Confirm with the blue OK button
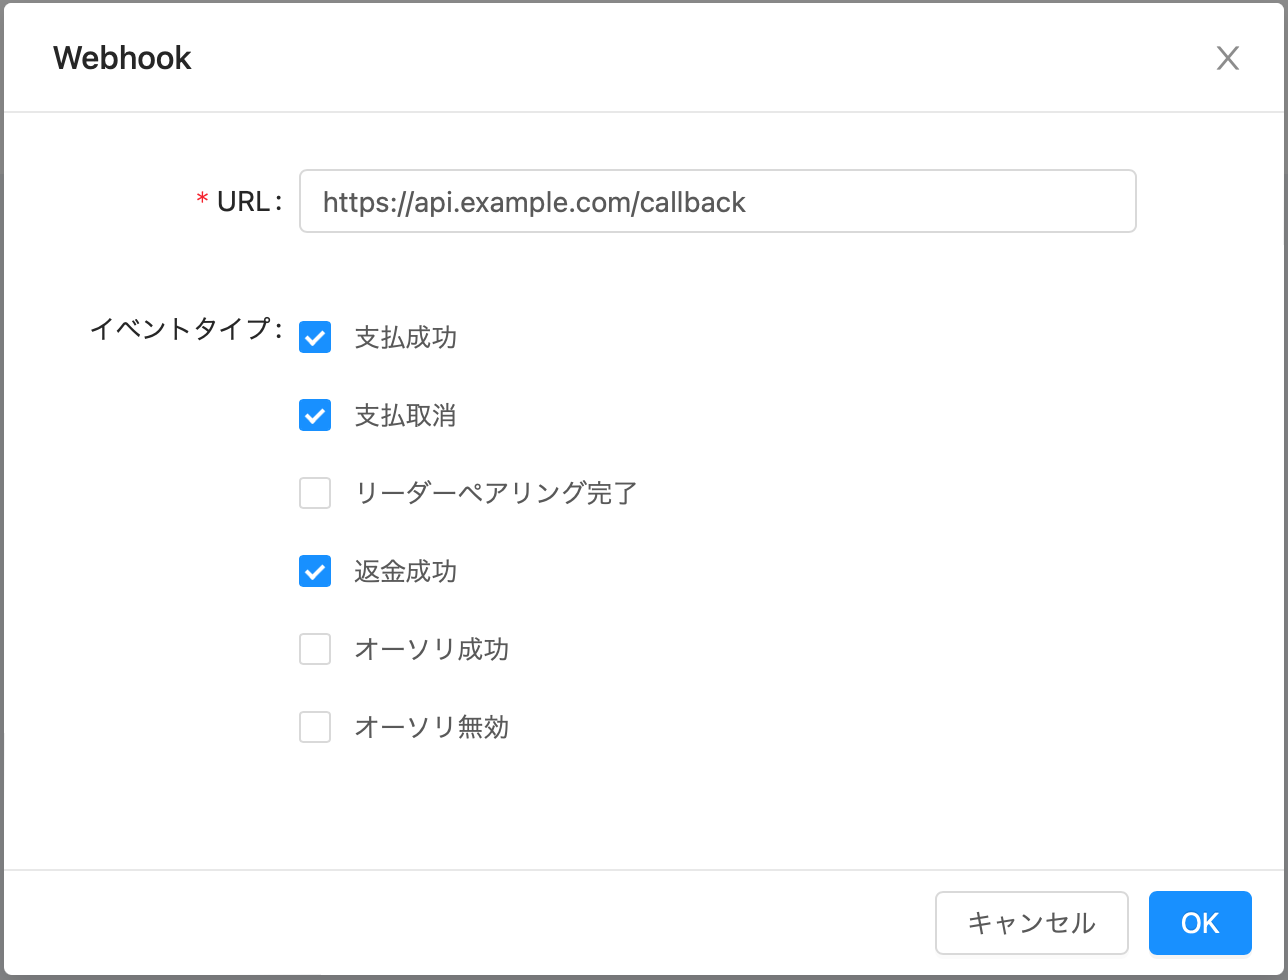This screenshot has width=1288, height=980. click(1199, 923)
